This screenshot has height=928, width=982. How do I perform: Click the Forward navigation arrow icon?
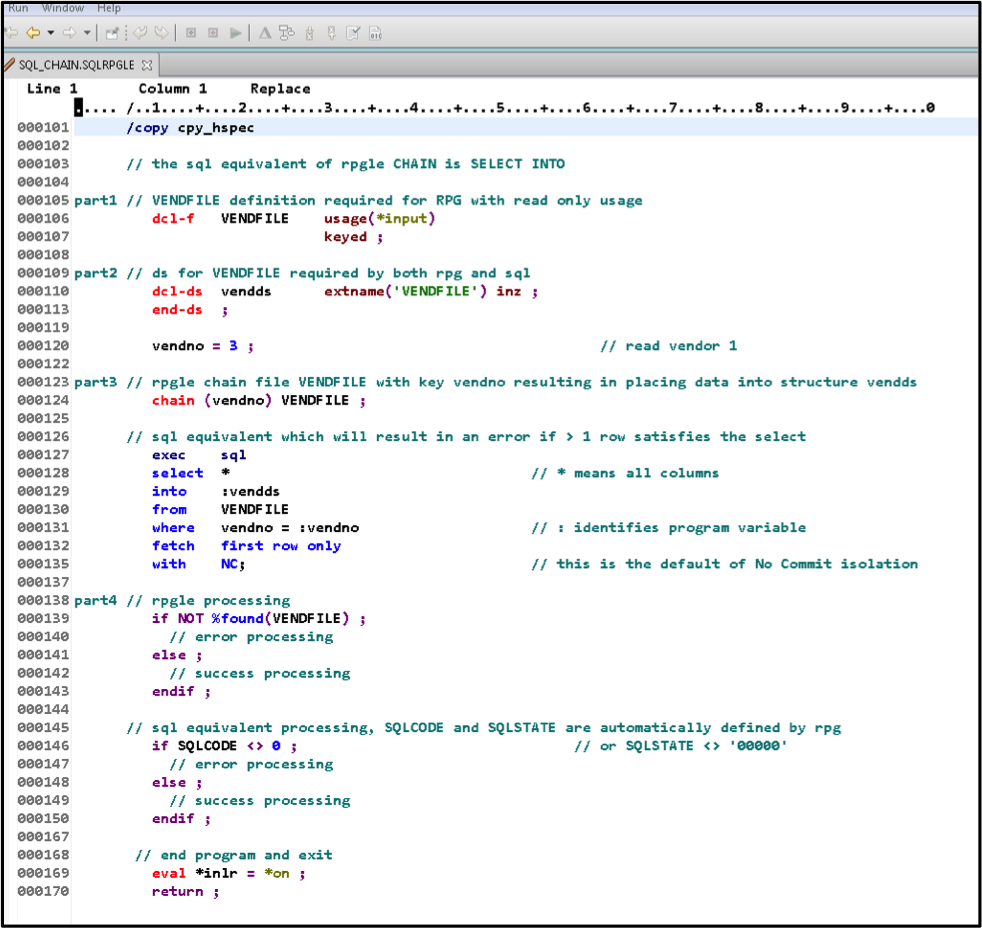point(68,32)
